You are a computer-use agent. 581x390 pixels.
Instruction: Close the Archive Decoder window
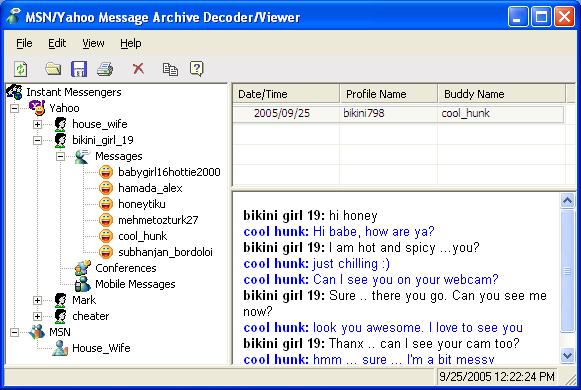(564, 17)
